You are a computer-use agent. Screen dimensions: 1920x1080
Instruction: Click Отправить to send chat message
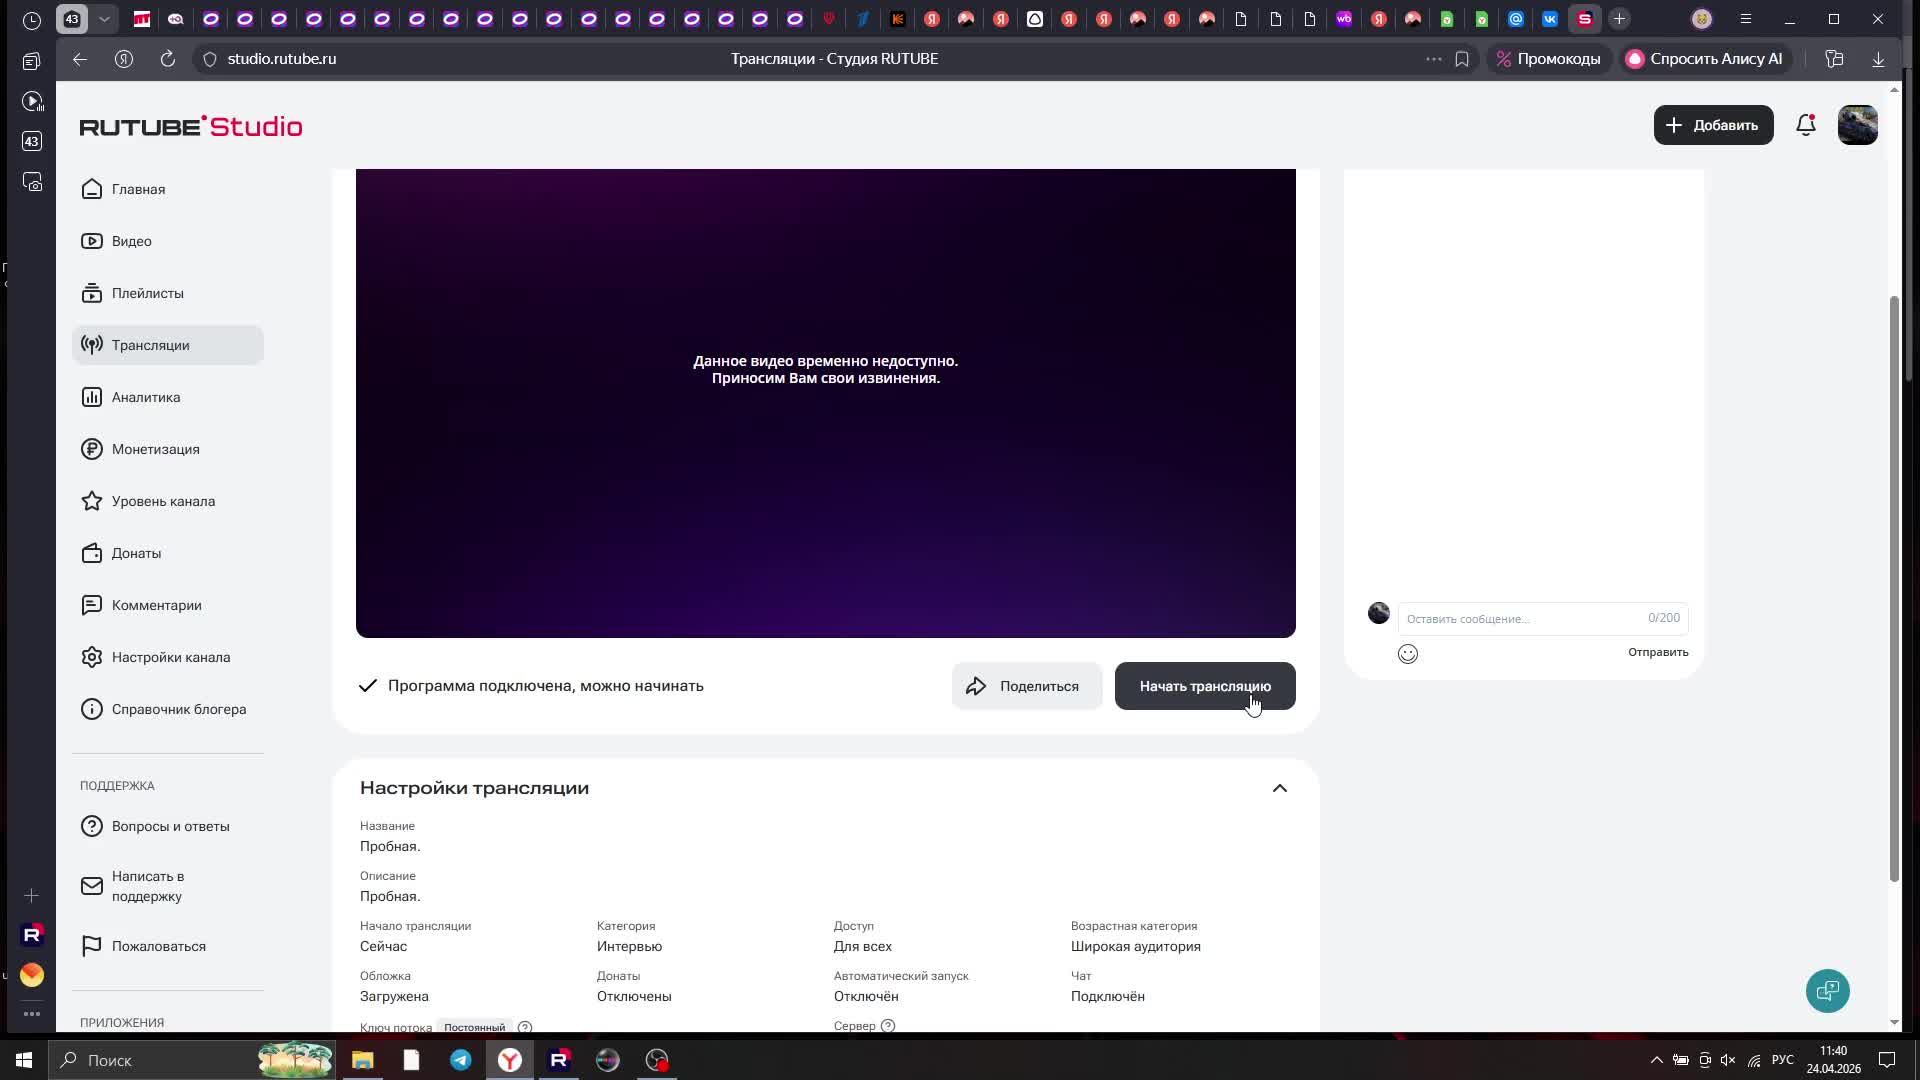click(1657, 652)
